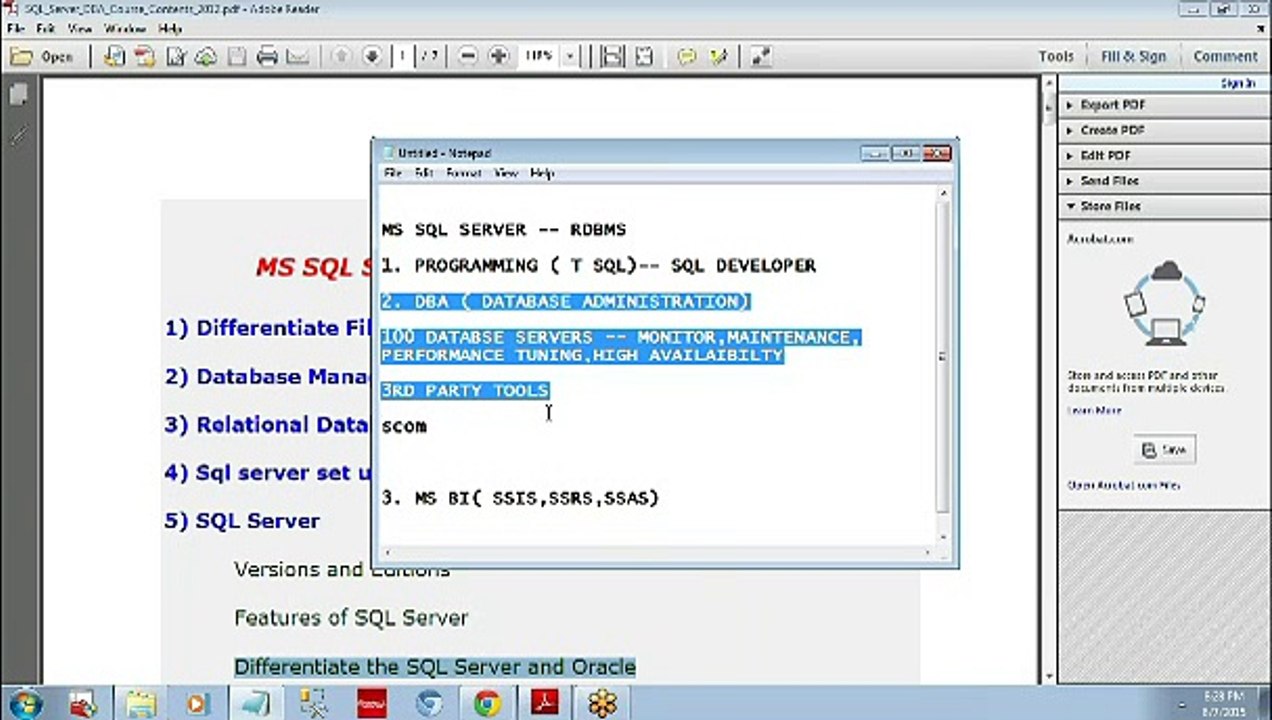Click Page Thumbnails icon in left pane
This screenshot has height=720, width=1272.
18,95
